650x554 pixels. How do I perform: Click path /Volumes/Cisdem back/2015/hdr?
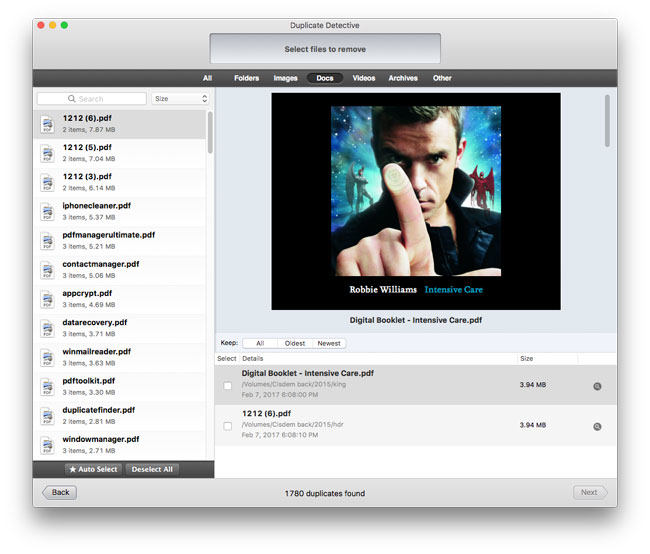coord(292,424)
